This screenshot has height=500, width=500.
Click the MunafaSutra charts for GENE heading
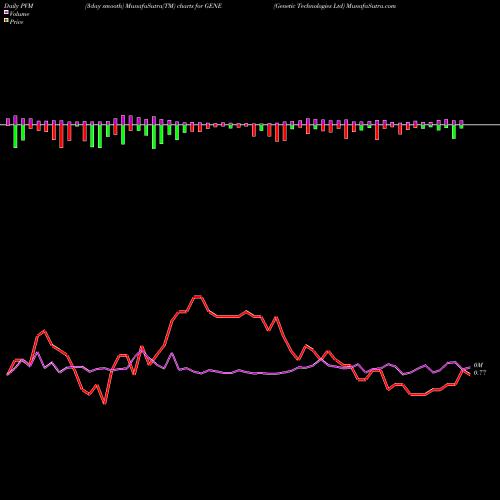click(x=153, y=6)
